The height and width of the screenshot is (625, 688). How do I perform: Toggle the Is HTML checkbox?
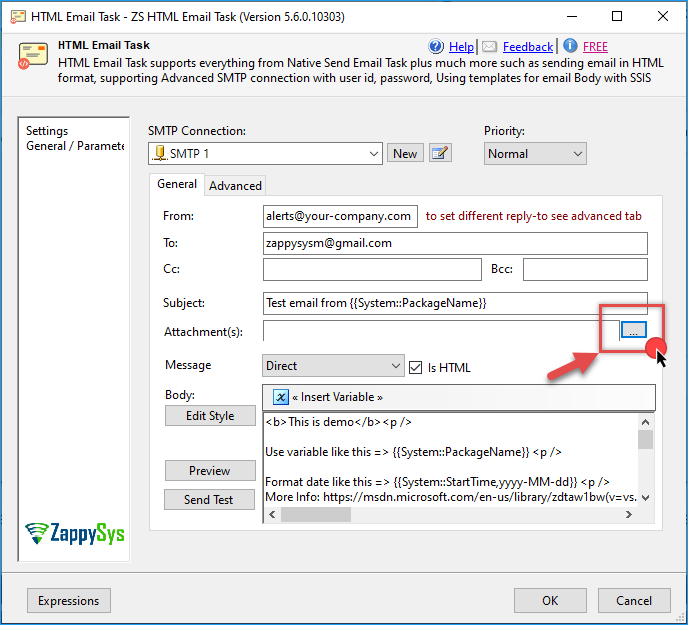click(415, 367)
